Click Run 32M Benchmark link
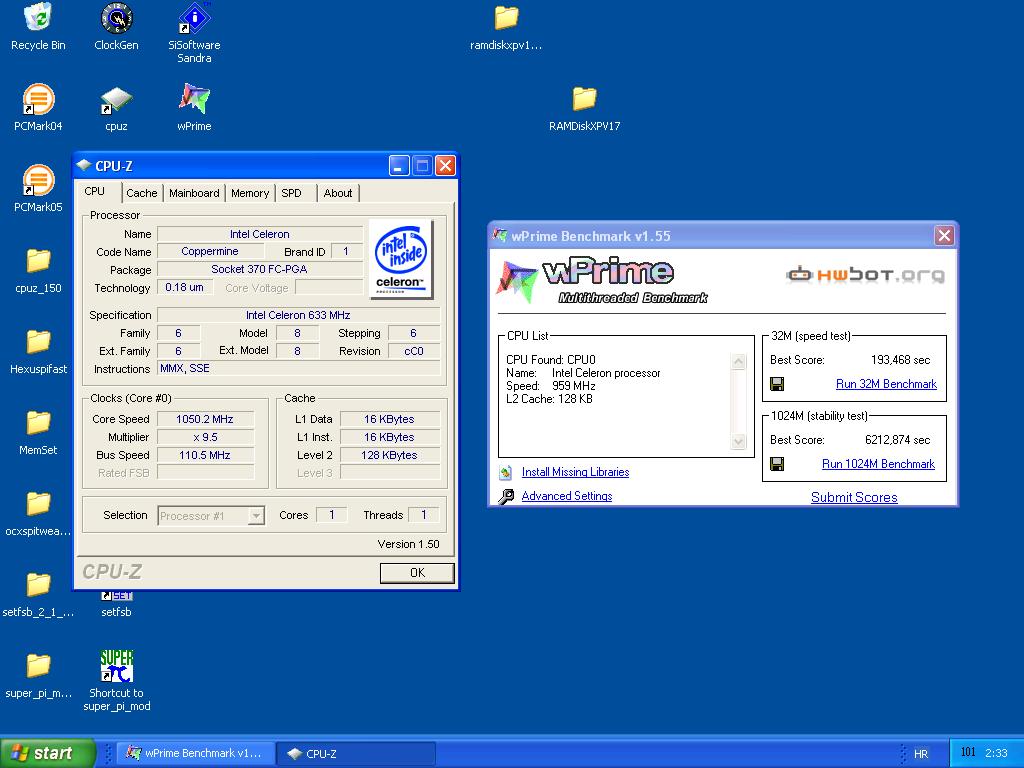The image size is (1024, 768). [x=886, y=384]
